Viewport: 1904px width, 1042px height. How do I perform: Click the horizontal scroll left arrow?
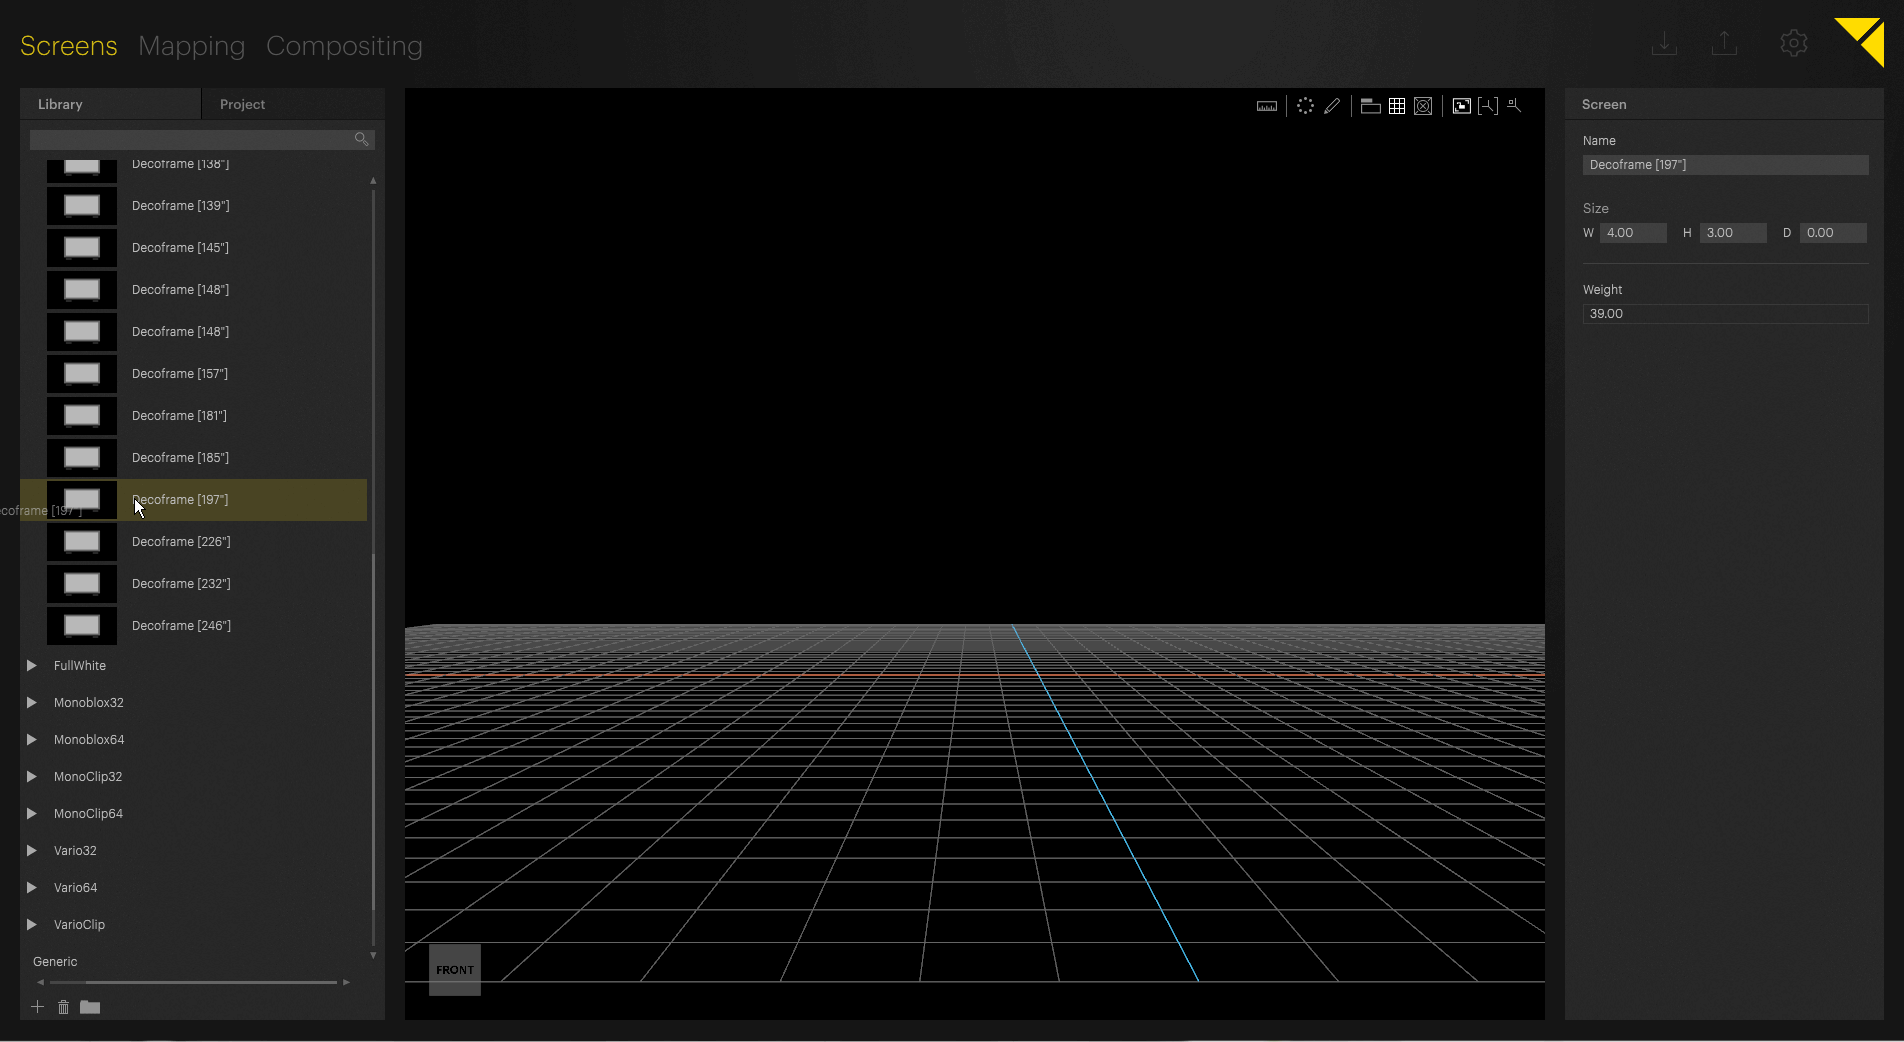(40, 982)
